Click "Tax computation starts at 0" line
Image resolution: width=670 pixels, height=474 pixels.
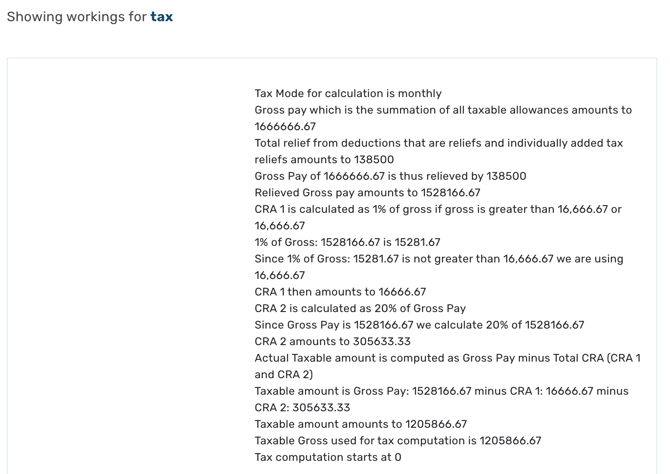pyautogui.click(x=328, y=457)
